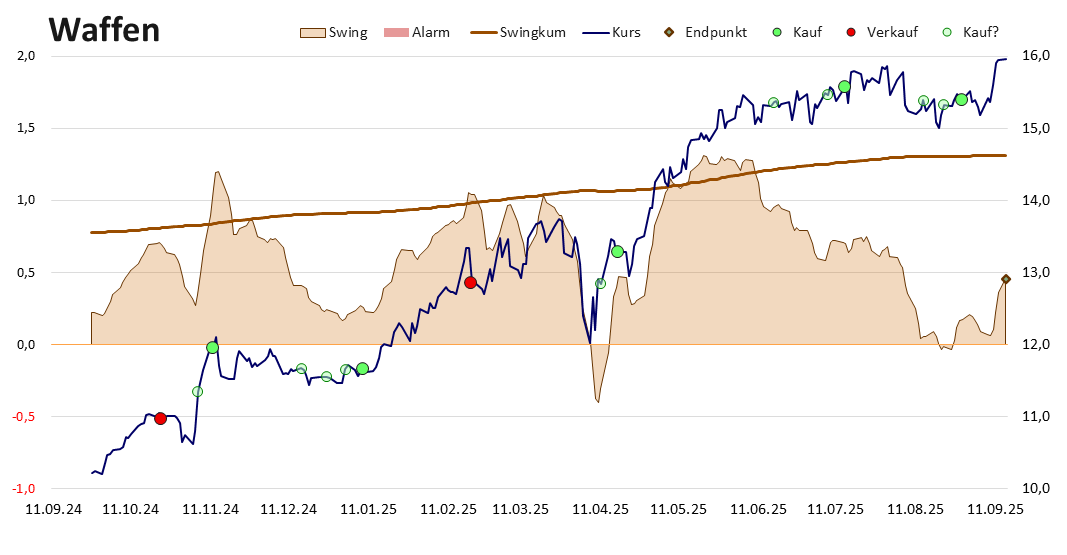
Task: Click the Swing legend swatch
Action: click(x=313, y=33)
